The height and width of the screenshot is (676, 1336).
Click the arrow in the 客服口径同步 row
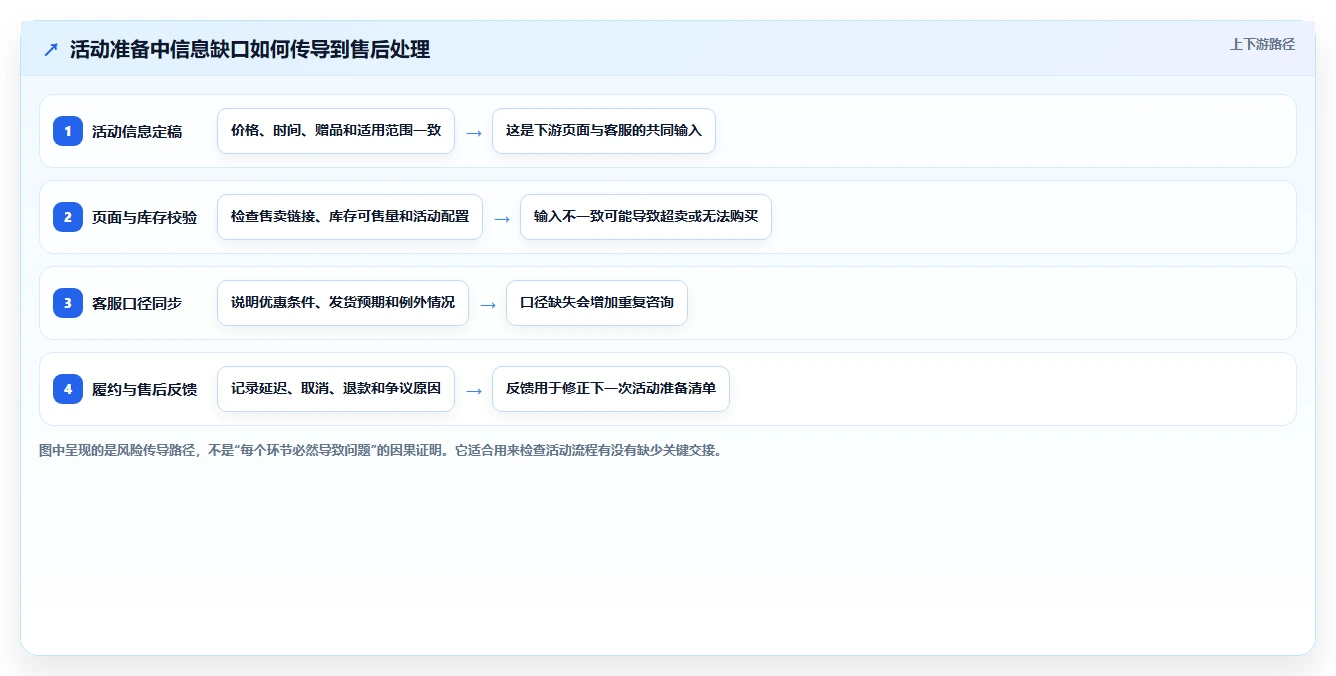[488, 304]
